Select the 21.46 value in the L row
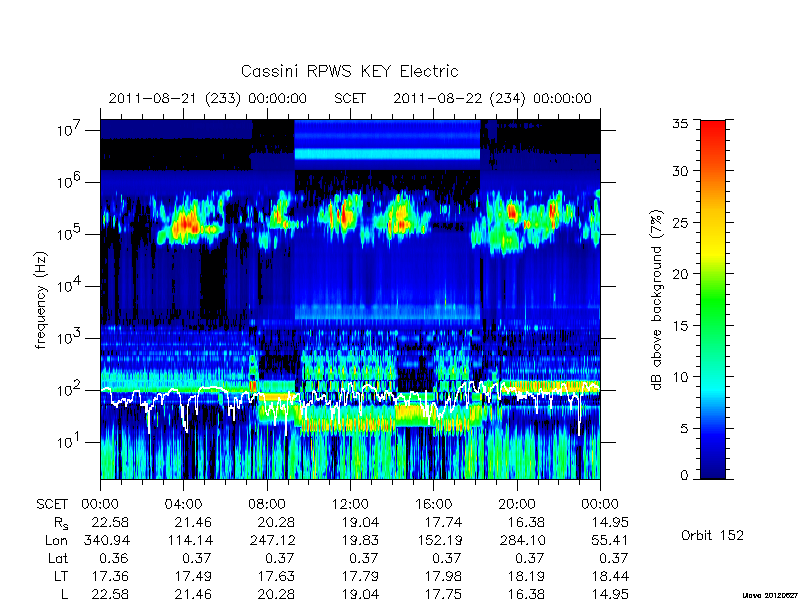The image size is (800, 600). click(x=193, y=594)
